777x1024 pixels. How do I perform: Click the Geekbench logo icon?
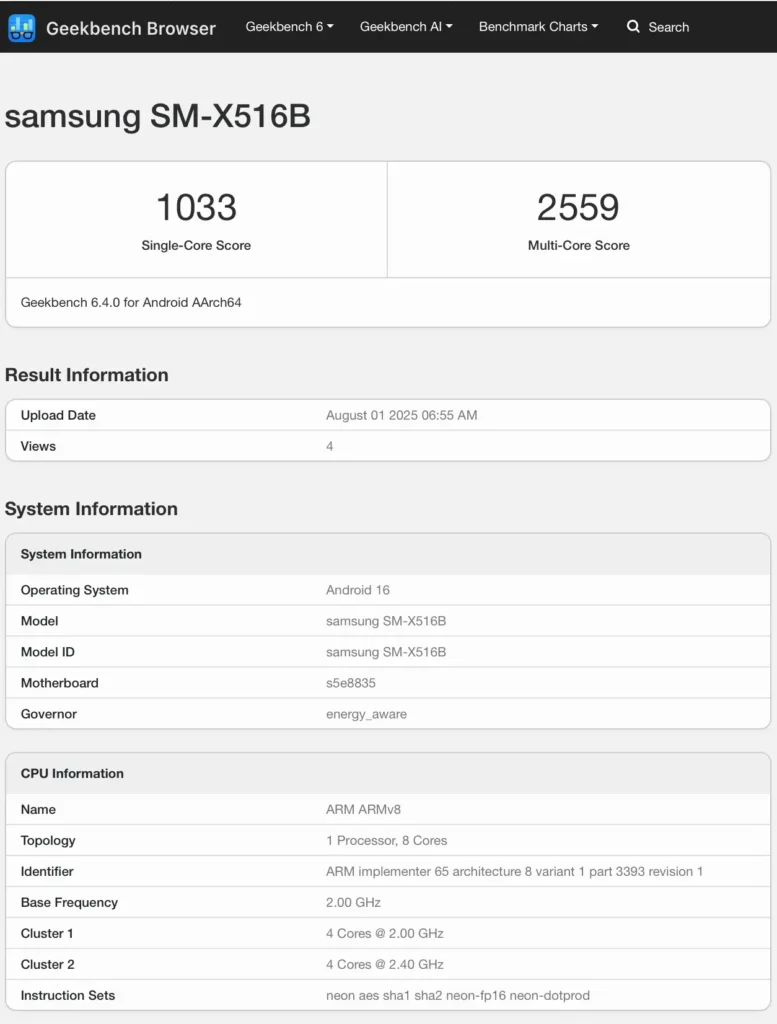22,28
